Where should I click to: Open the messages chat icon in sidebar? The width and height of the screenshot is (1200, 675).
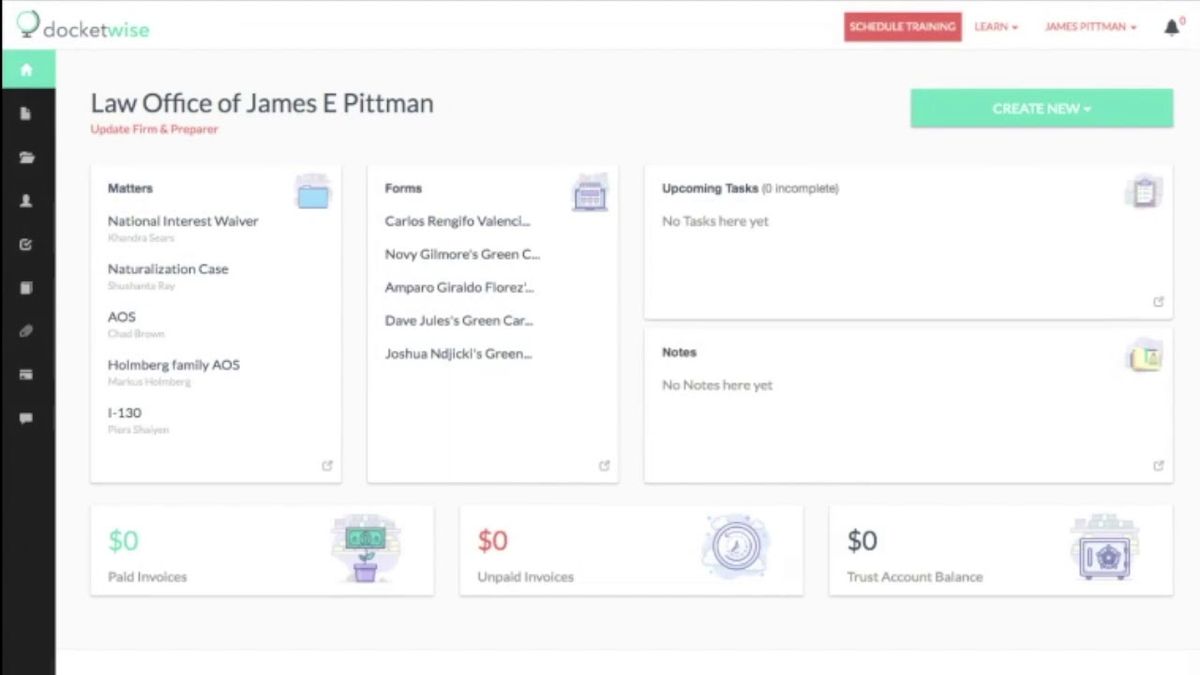click(x=28, y=418)
